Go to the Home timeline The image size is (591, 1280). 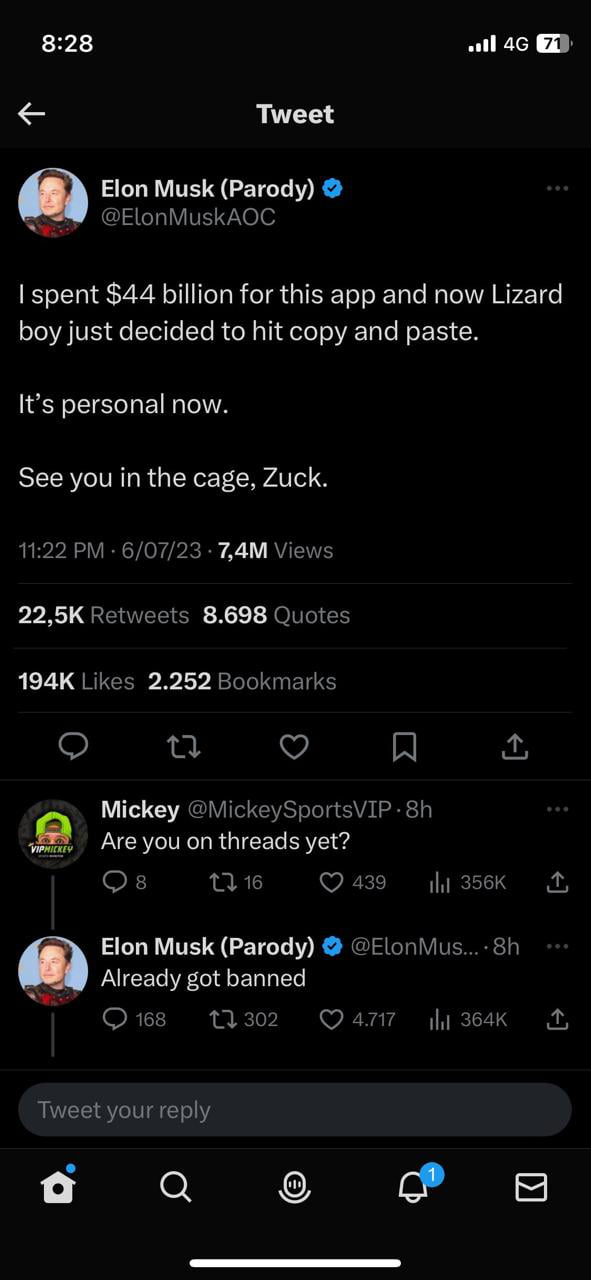pos(58,1186)
